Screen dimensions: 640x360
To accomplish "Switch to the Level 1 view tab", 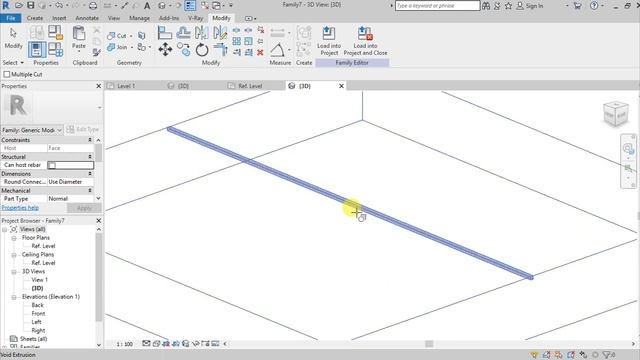I will [x=126, y=86].
